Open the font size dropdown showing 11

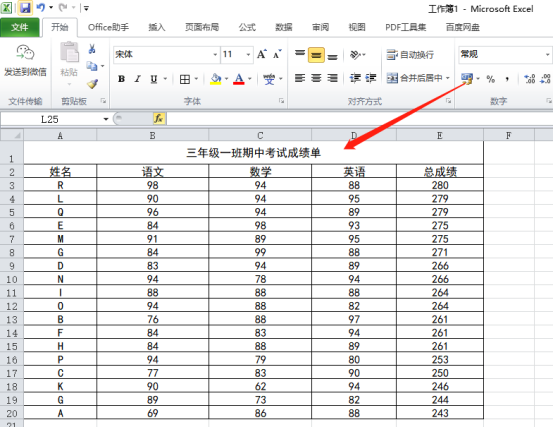point(248,55)
